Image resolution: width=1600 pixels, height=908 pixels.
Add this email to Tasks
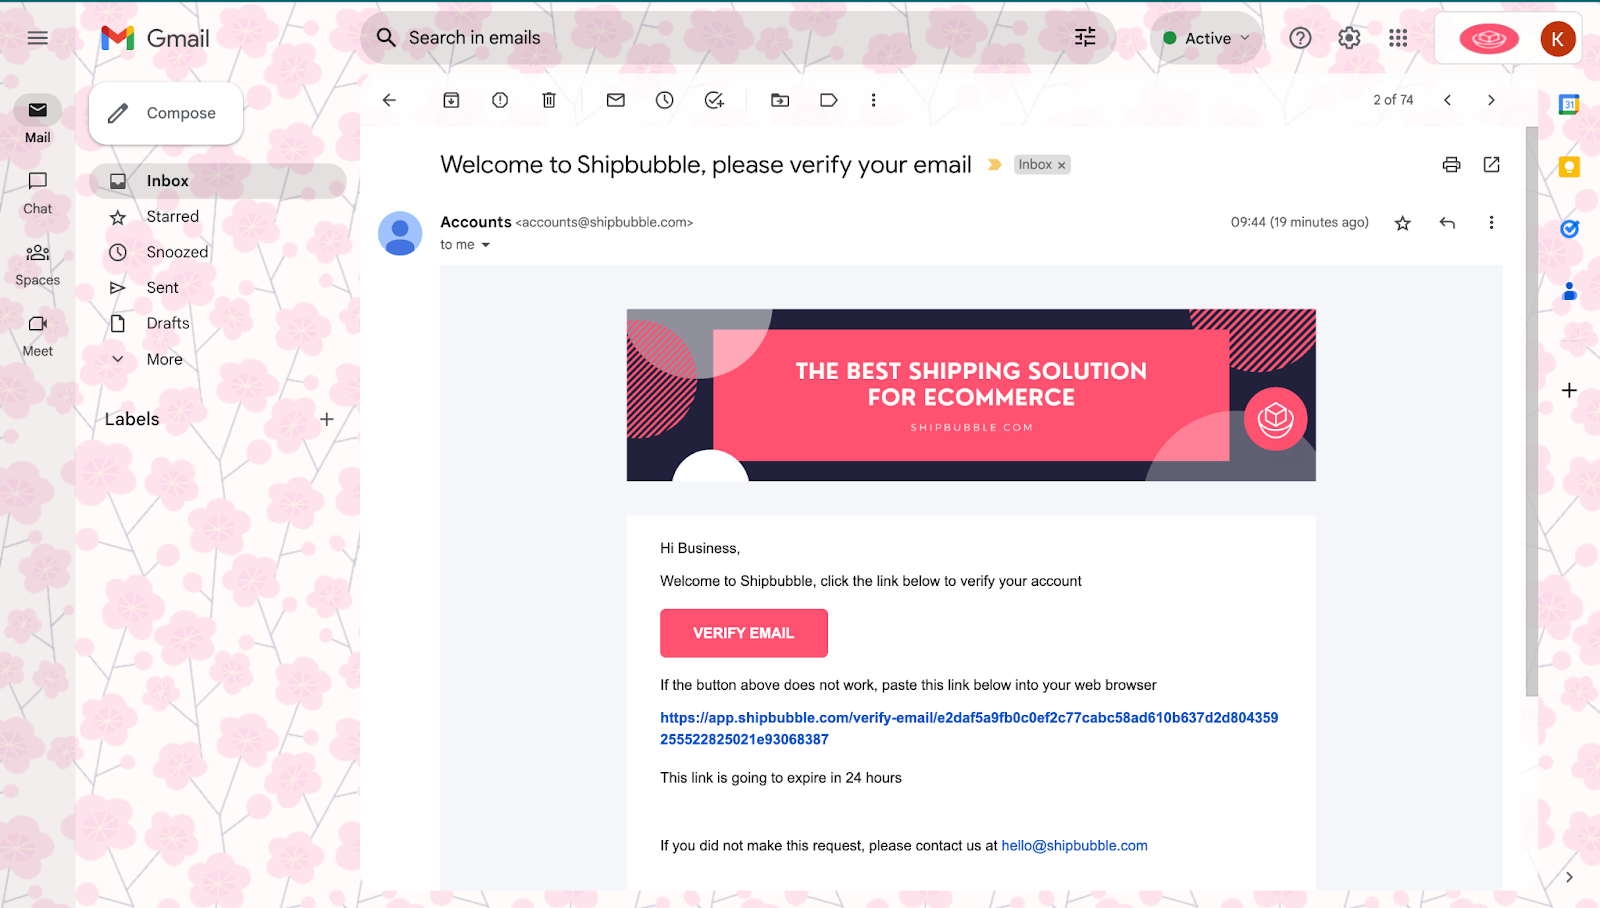coord(714,100)
